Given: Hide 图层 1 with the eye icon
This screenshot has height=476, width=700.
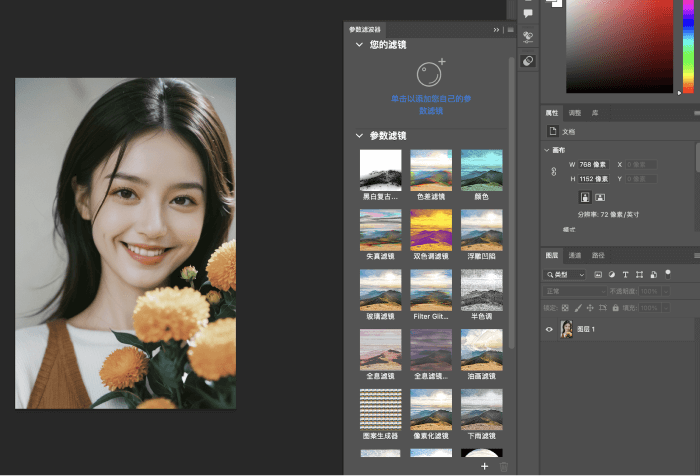Looking at the screenshot, I should pyautogui.click(x=549, y=329).
